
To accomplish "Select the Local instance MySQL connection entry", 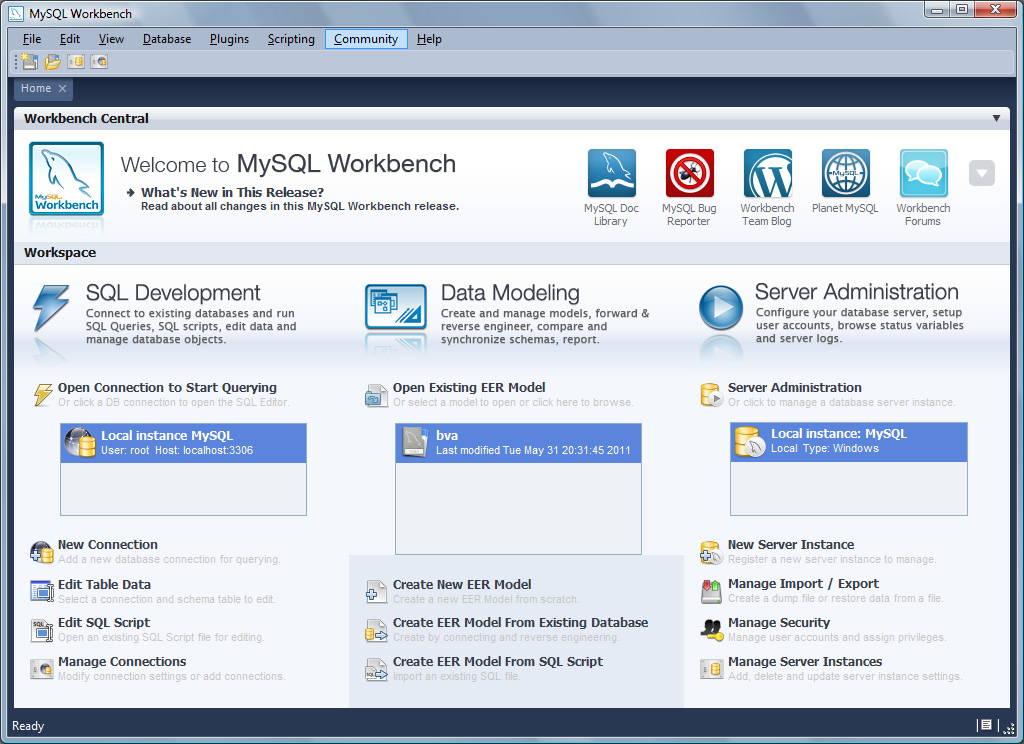I will [x=184, y=443].
